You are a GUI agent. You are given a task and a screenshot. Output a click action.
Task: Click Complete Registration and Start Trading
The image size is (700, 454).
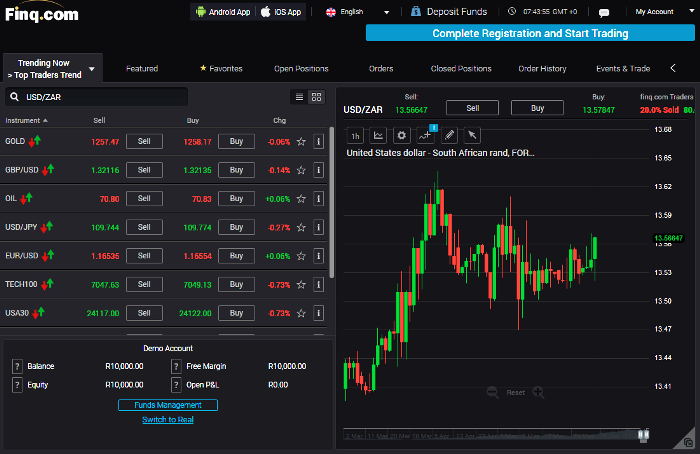[530, 33]
